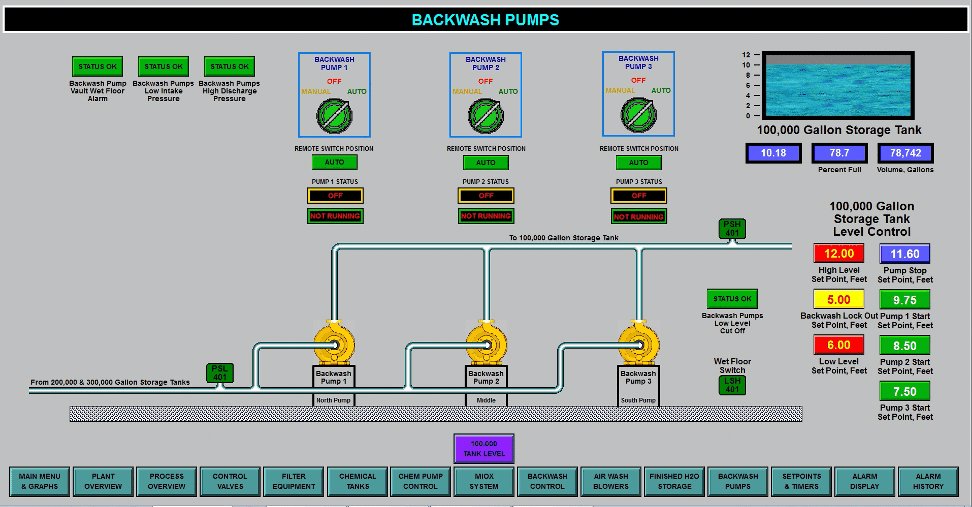
Task: Open the Alarm History screen
Action: 928,482
